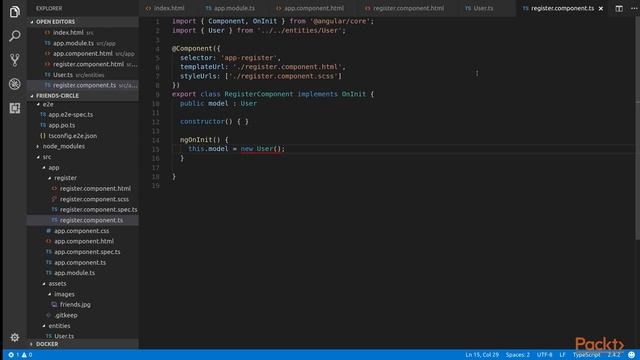
Task: Open register.component.scss file
Action: point(94,199)
